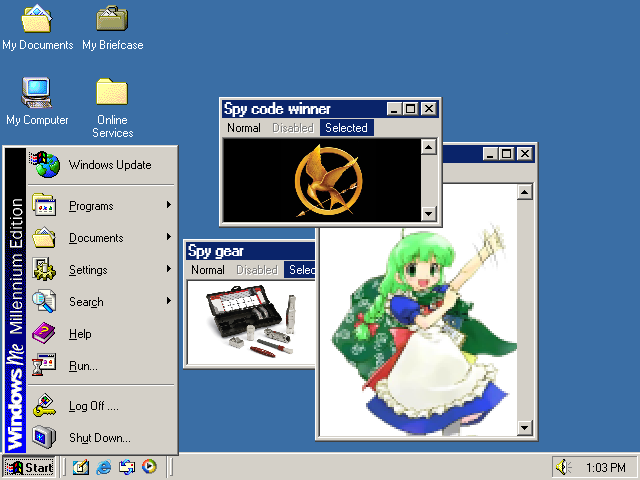Choose Shut Down... in the Start menu

click(102, 438)
